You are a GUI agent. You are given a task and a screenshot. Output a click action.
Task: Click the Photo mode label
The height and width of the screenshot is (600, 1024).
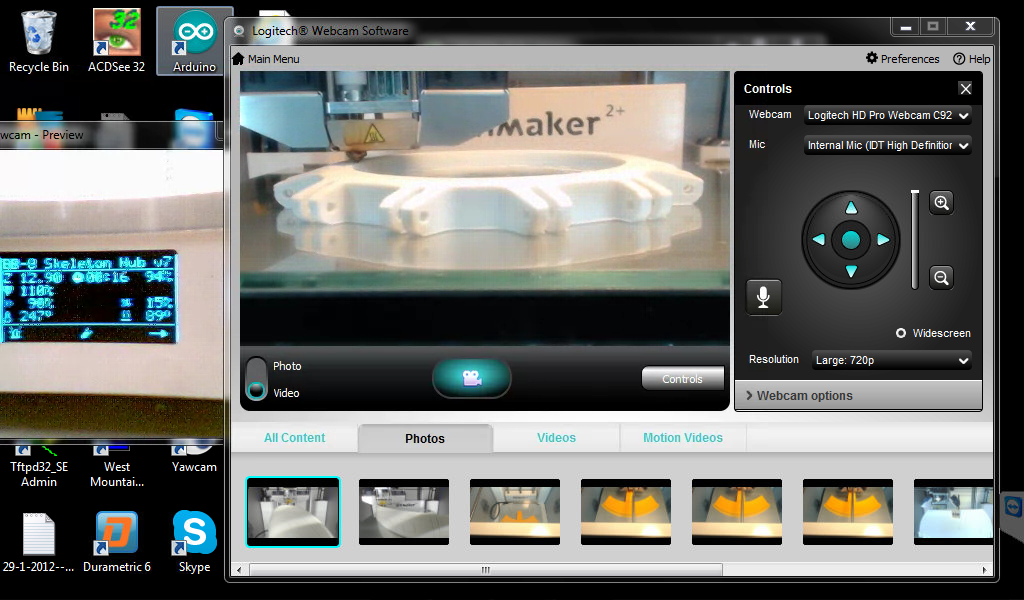(x=287, y=366)
